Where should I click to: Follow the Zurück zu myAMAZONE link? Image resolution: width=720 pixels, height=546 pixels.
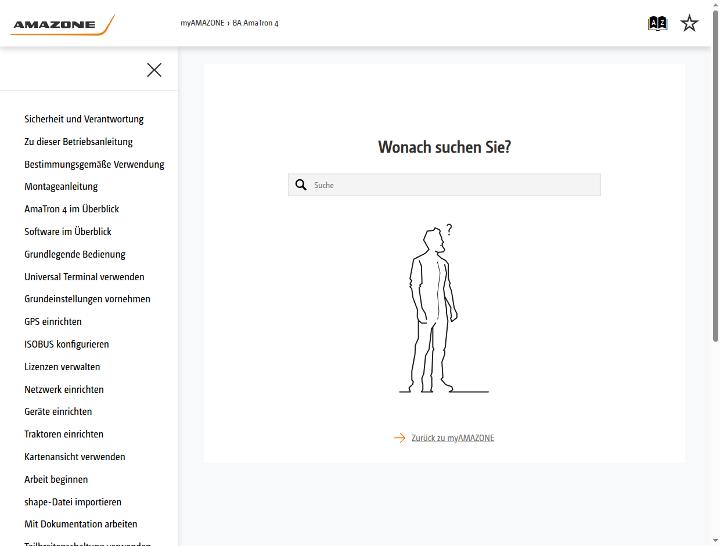(453, 438)
